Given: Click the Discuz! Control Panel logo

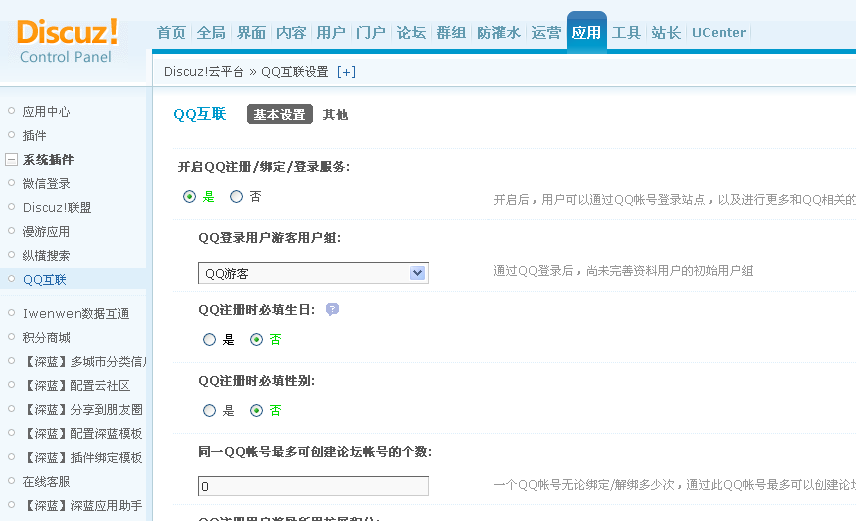Looking at the screenshot, I should click(x=68, y=40).
